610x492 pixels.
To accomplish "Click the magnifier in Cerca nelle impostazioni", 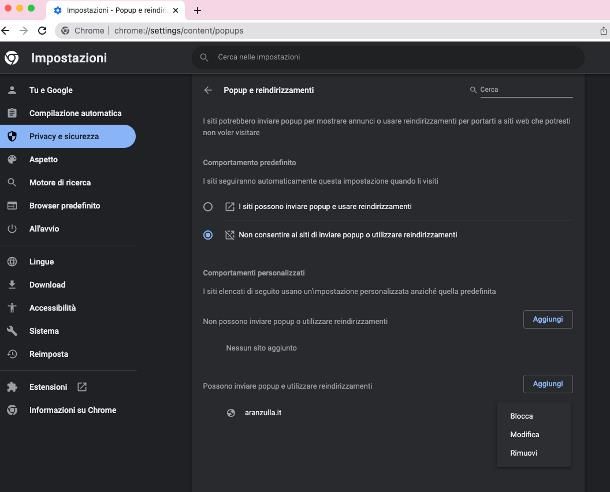I will [x=204, y=57].
